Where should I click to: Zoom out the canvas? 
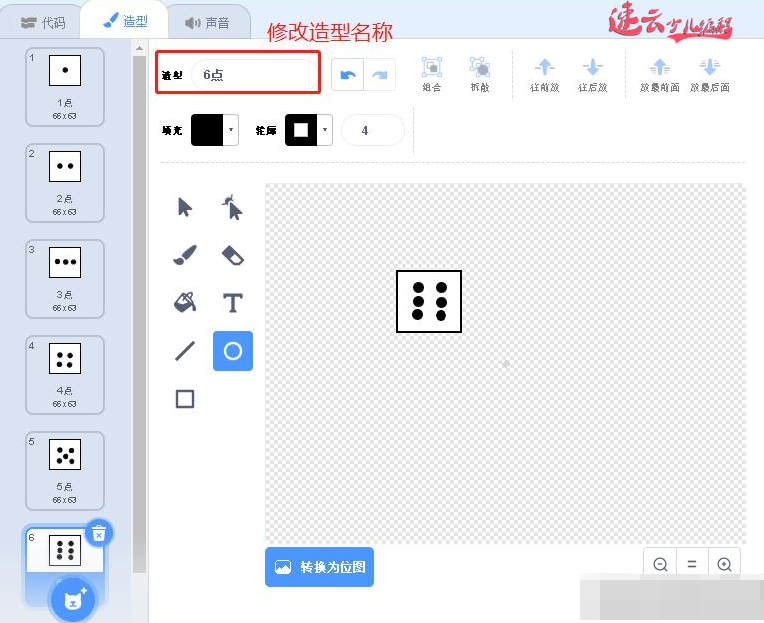[660, 564]
